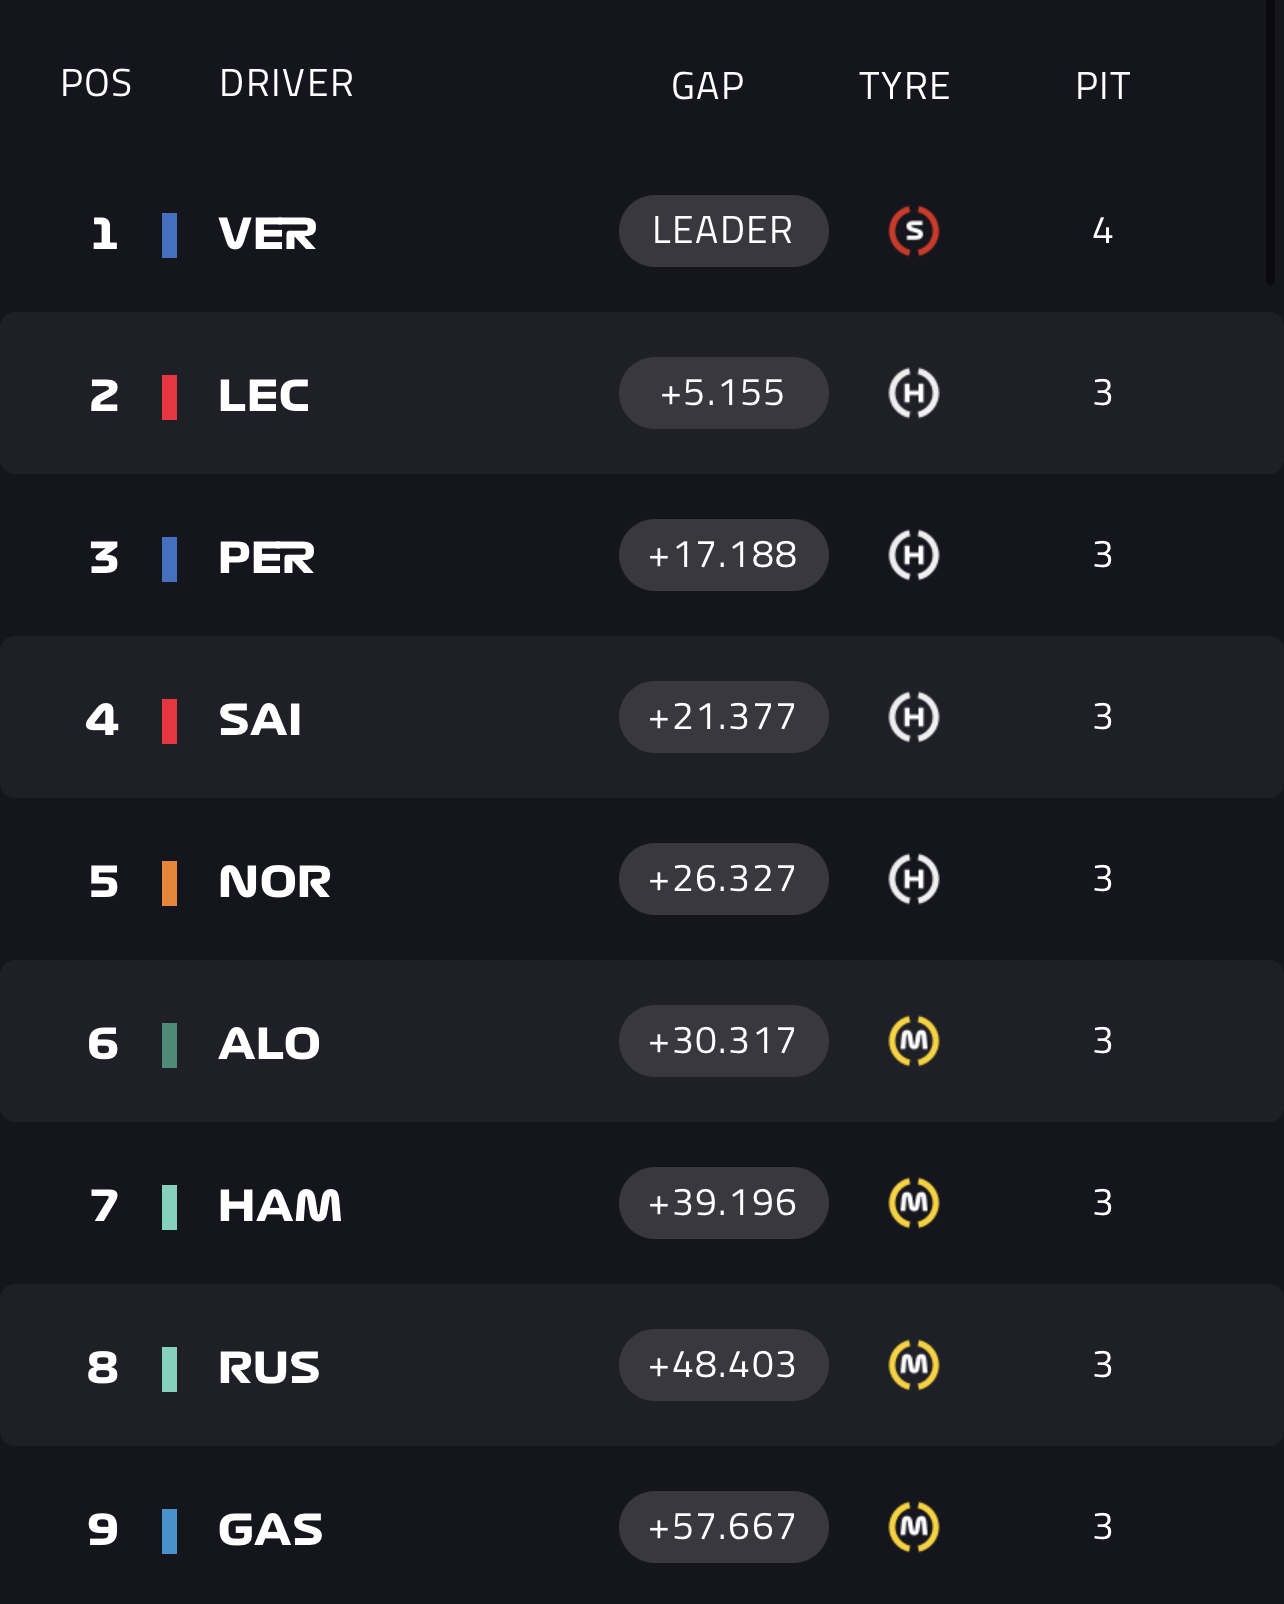The height and width of the screenshot is (1604, 1284).
Task: Click the red team color bar beside LEC
Action: click(x=170, y=397)
